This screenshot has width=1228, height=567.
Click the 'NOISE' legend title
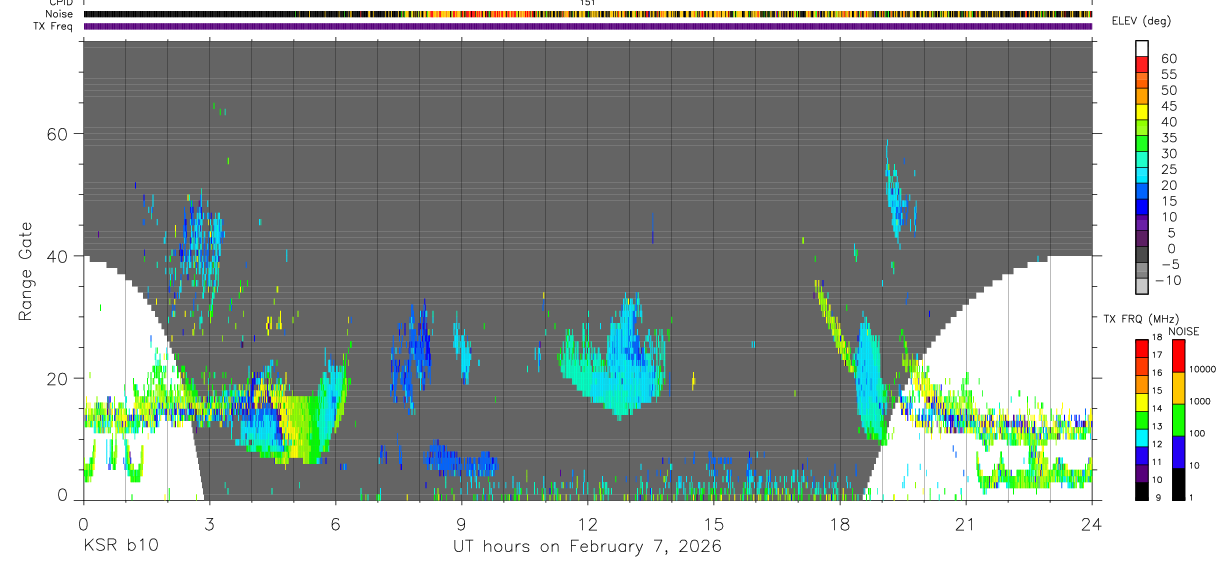click(x=1184, y=331)
